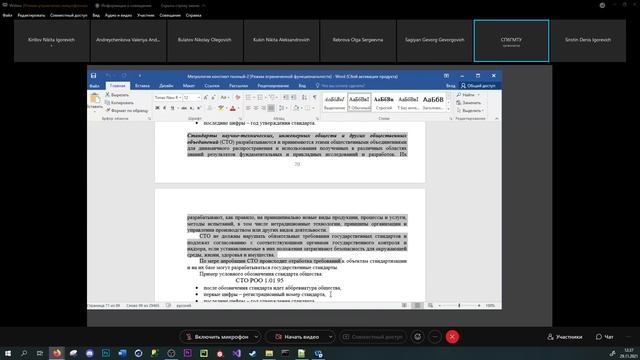
Task: Click the Increase Indent icon
Action: tap(293, 98)
